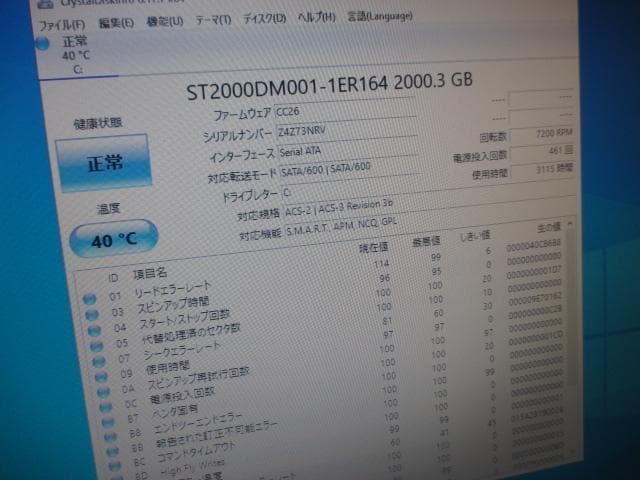Image resolution: width=640 pixels, height=480 pixels.
Task: Click the 温度 label
Action: [109, 209]
